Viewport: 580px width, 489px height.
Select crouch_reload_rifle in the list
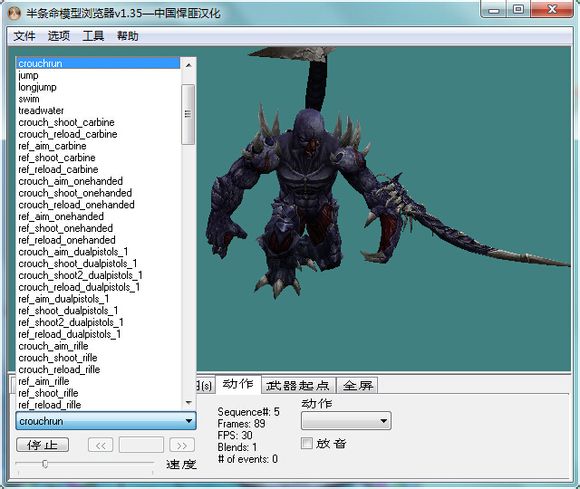click(98, 370)
